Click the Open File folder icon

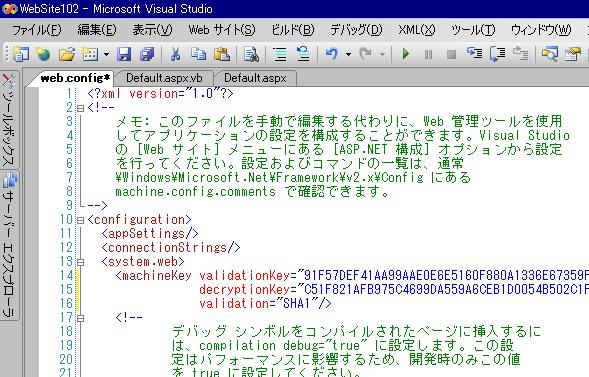pos(67,54)
